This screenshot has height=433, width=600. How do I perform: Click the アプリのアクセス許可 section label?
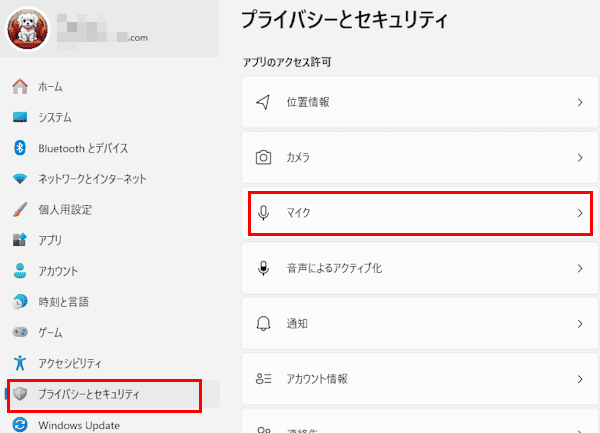point(287,62)
